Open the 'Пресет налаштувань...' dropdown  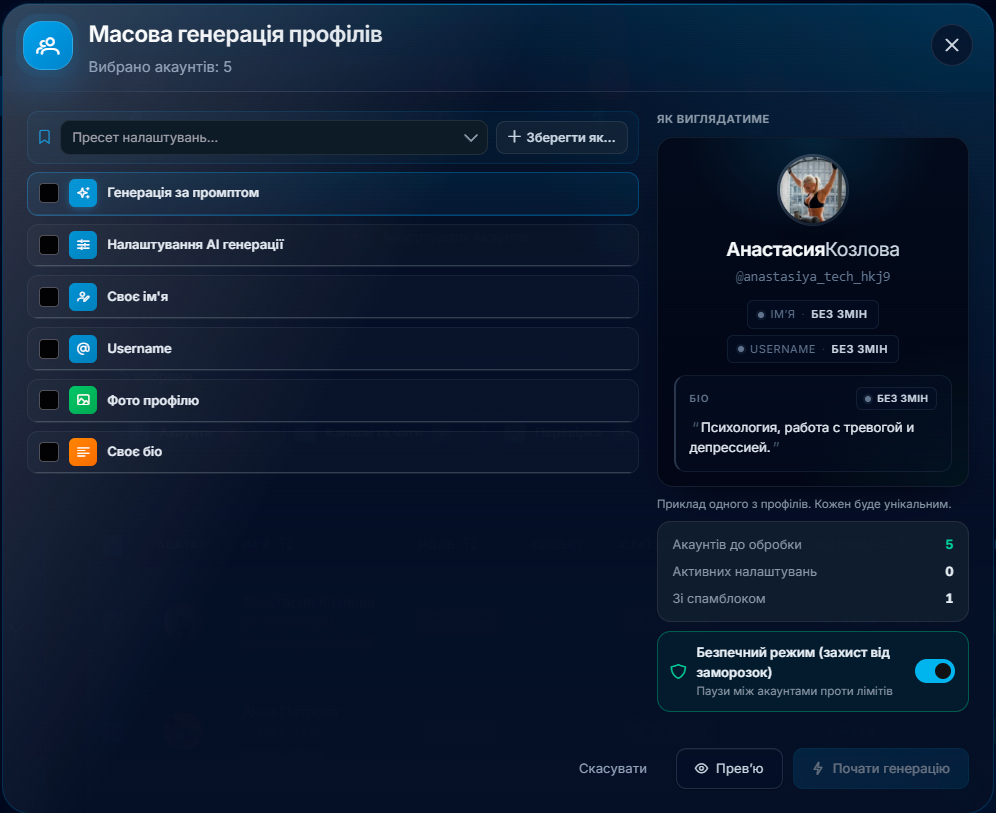(274, 137)
